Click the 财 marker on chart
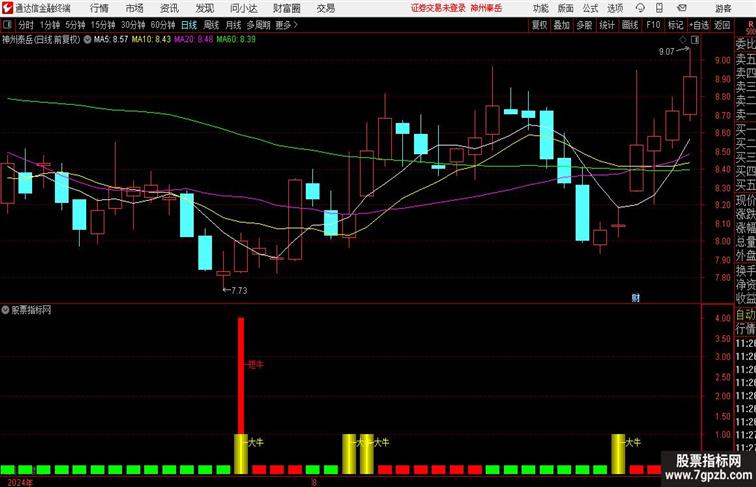 point(635,298)
